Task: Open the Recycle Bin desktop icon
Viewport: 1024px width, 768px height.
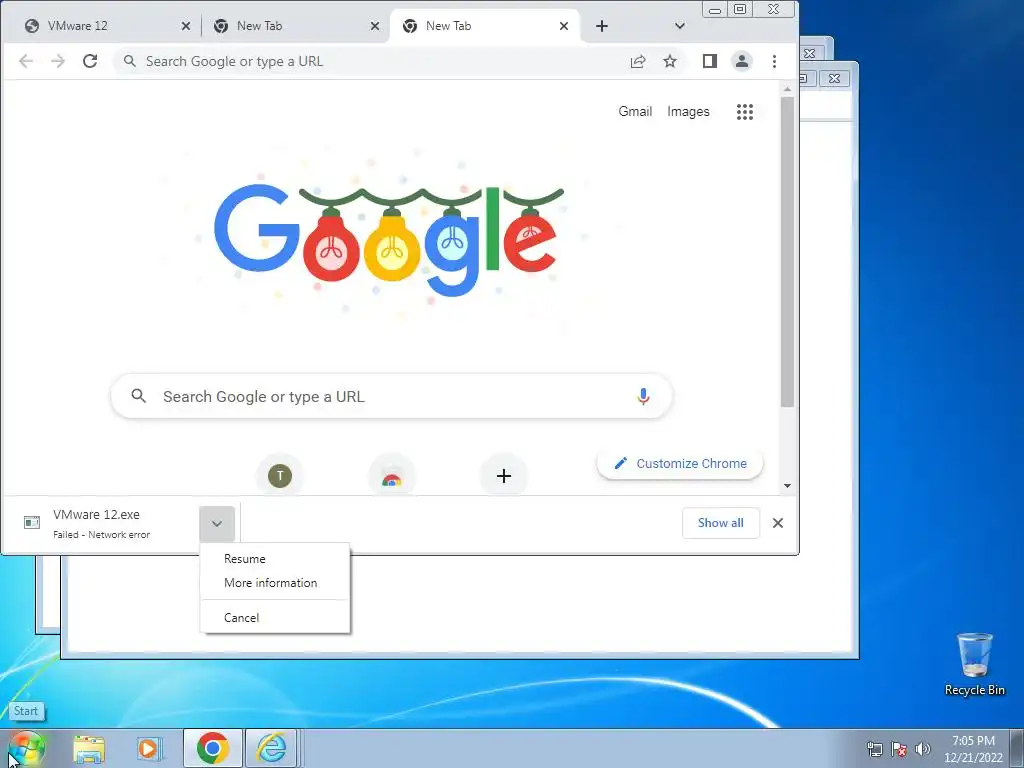Action: (x=974, y=664)
